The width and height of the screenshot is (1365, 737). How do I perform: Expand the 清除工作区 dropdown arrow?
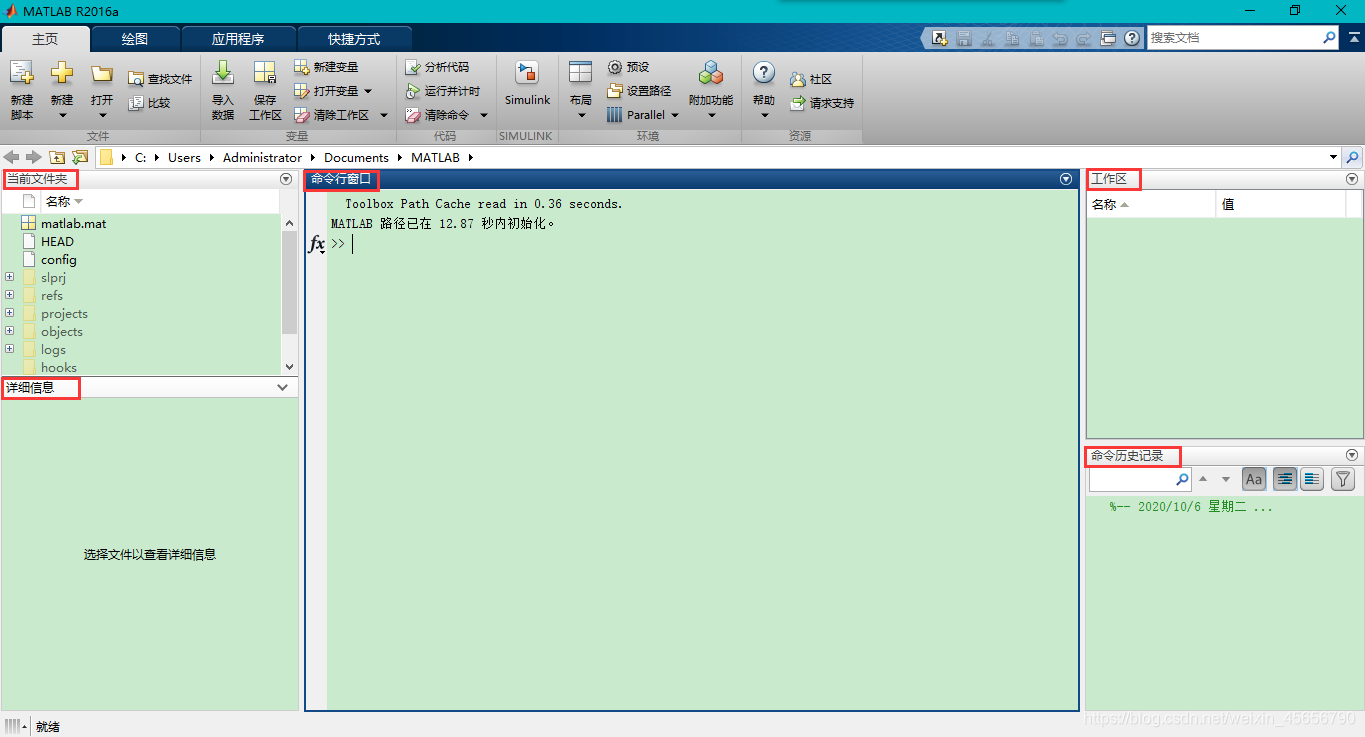point(384,115)
